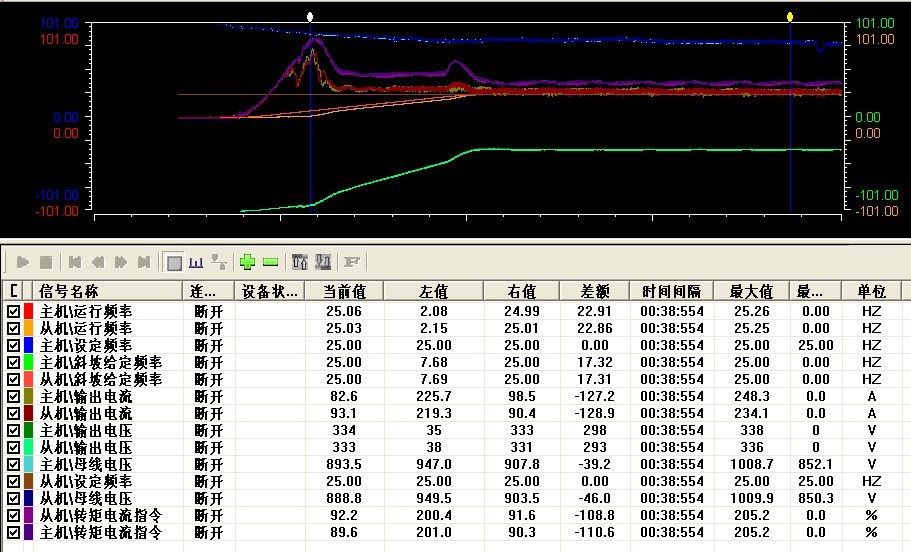The height and width of the screenshot is (552, 911).
Task: Click the 最大值 column header
Action: coord(750,291)
